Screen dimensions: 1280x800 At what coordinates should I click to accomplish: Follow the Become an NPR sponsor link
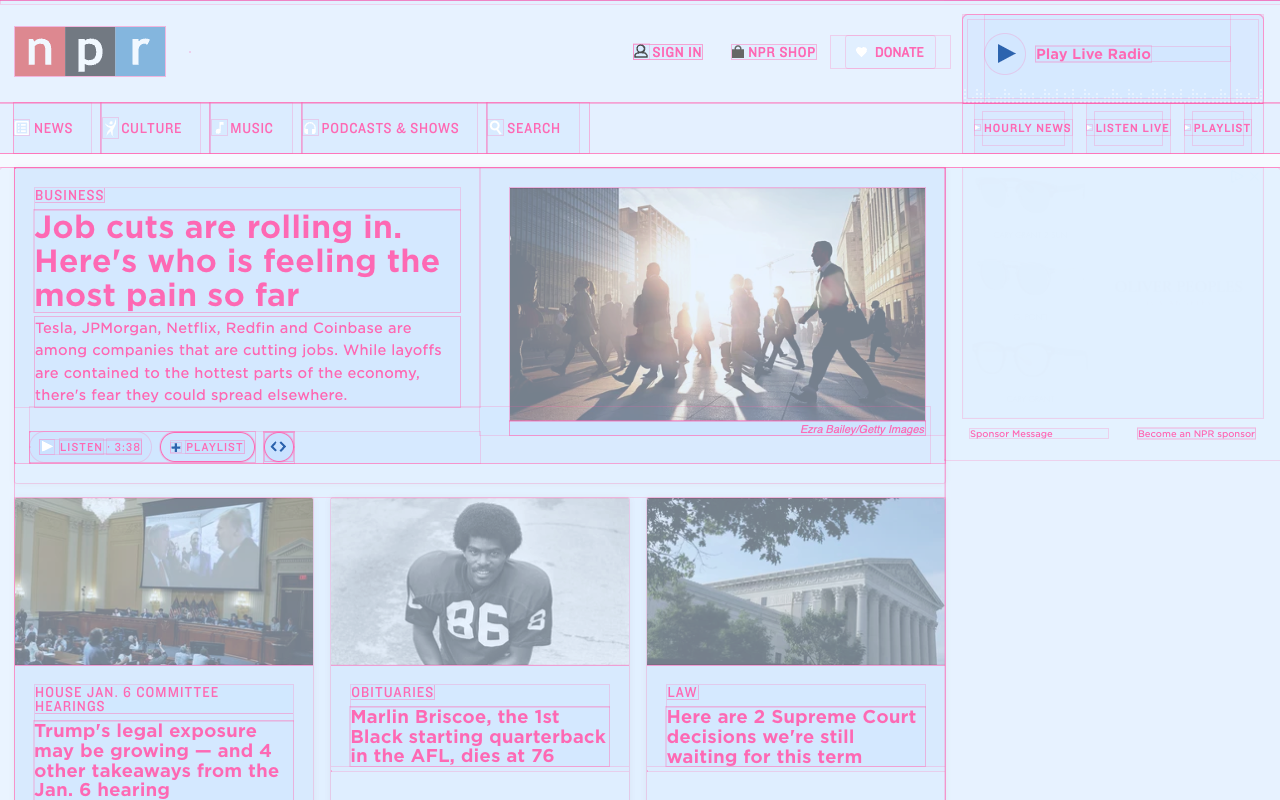(x=1196, y=434)
